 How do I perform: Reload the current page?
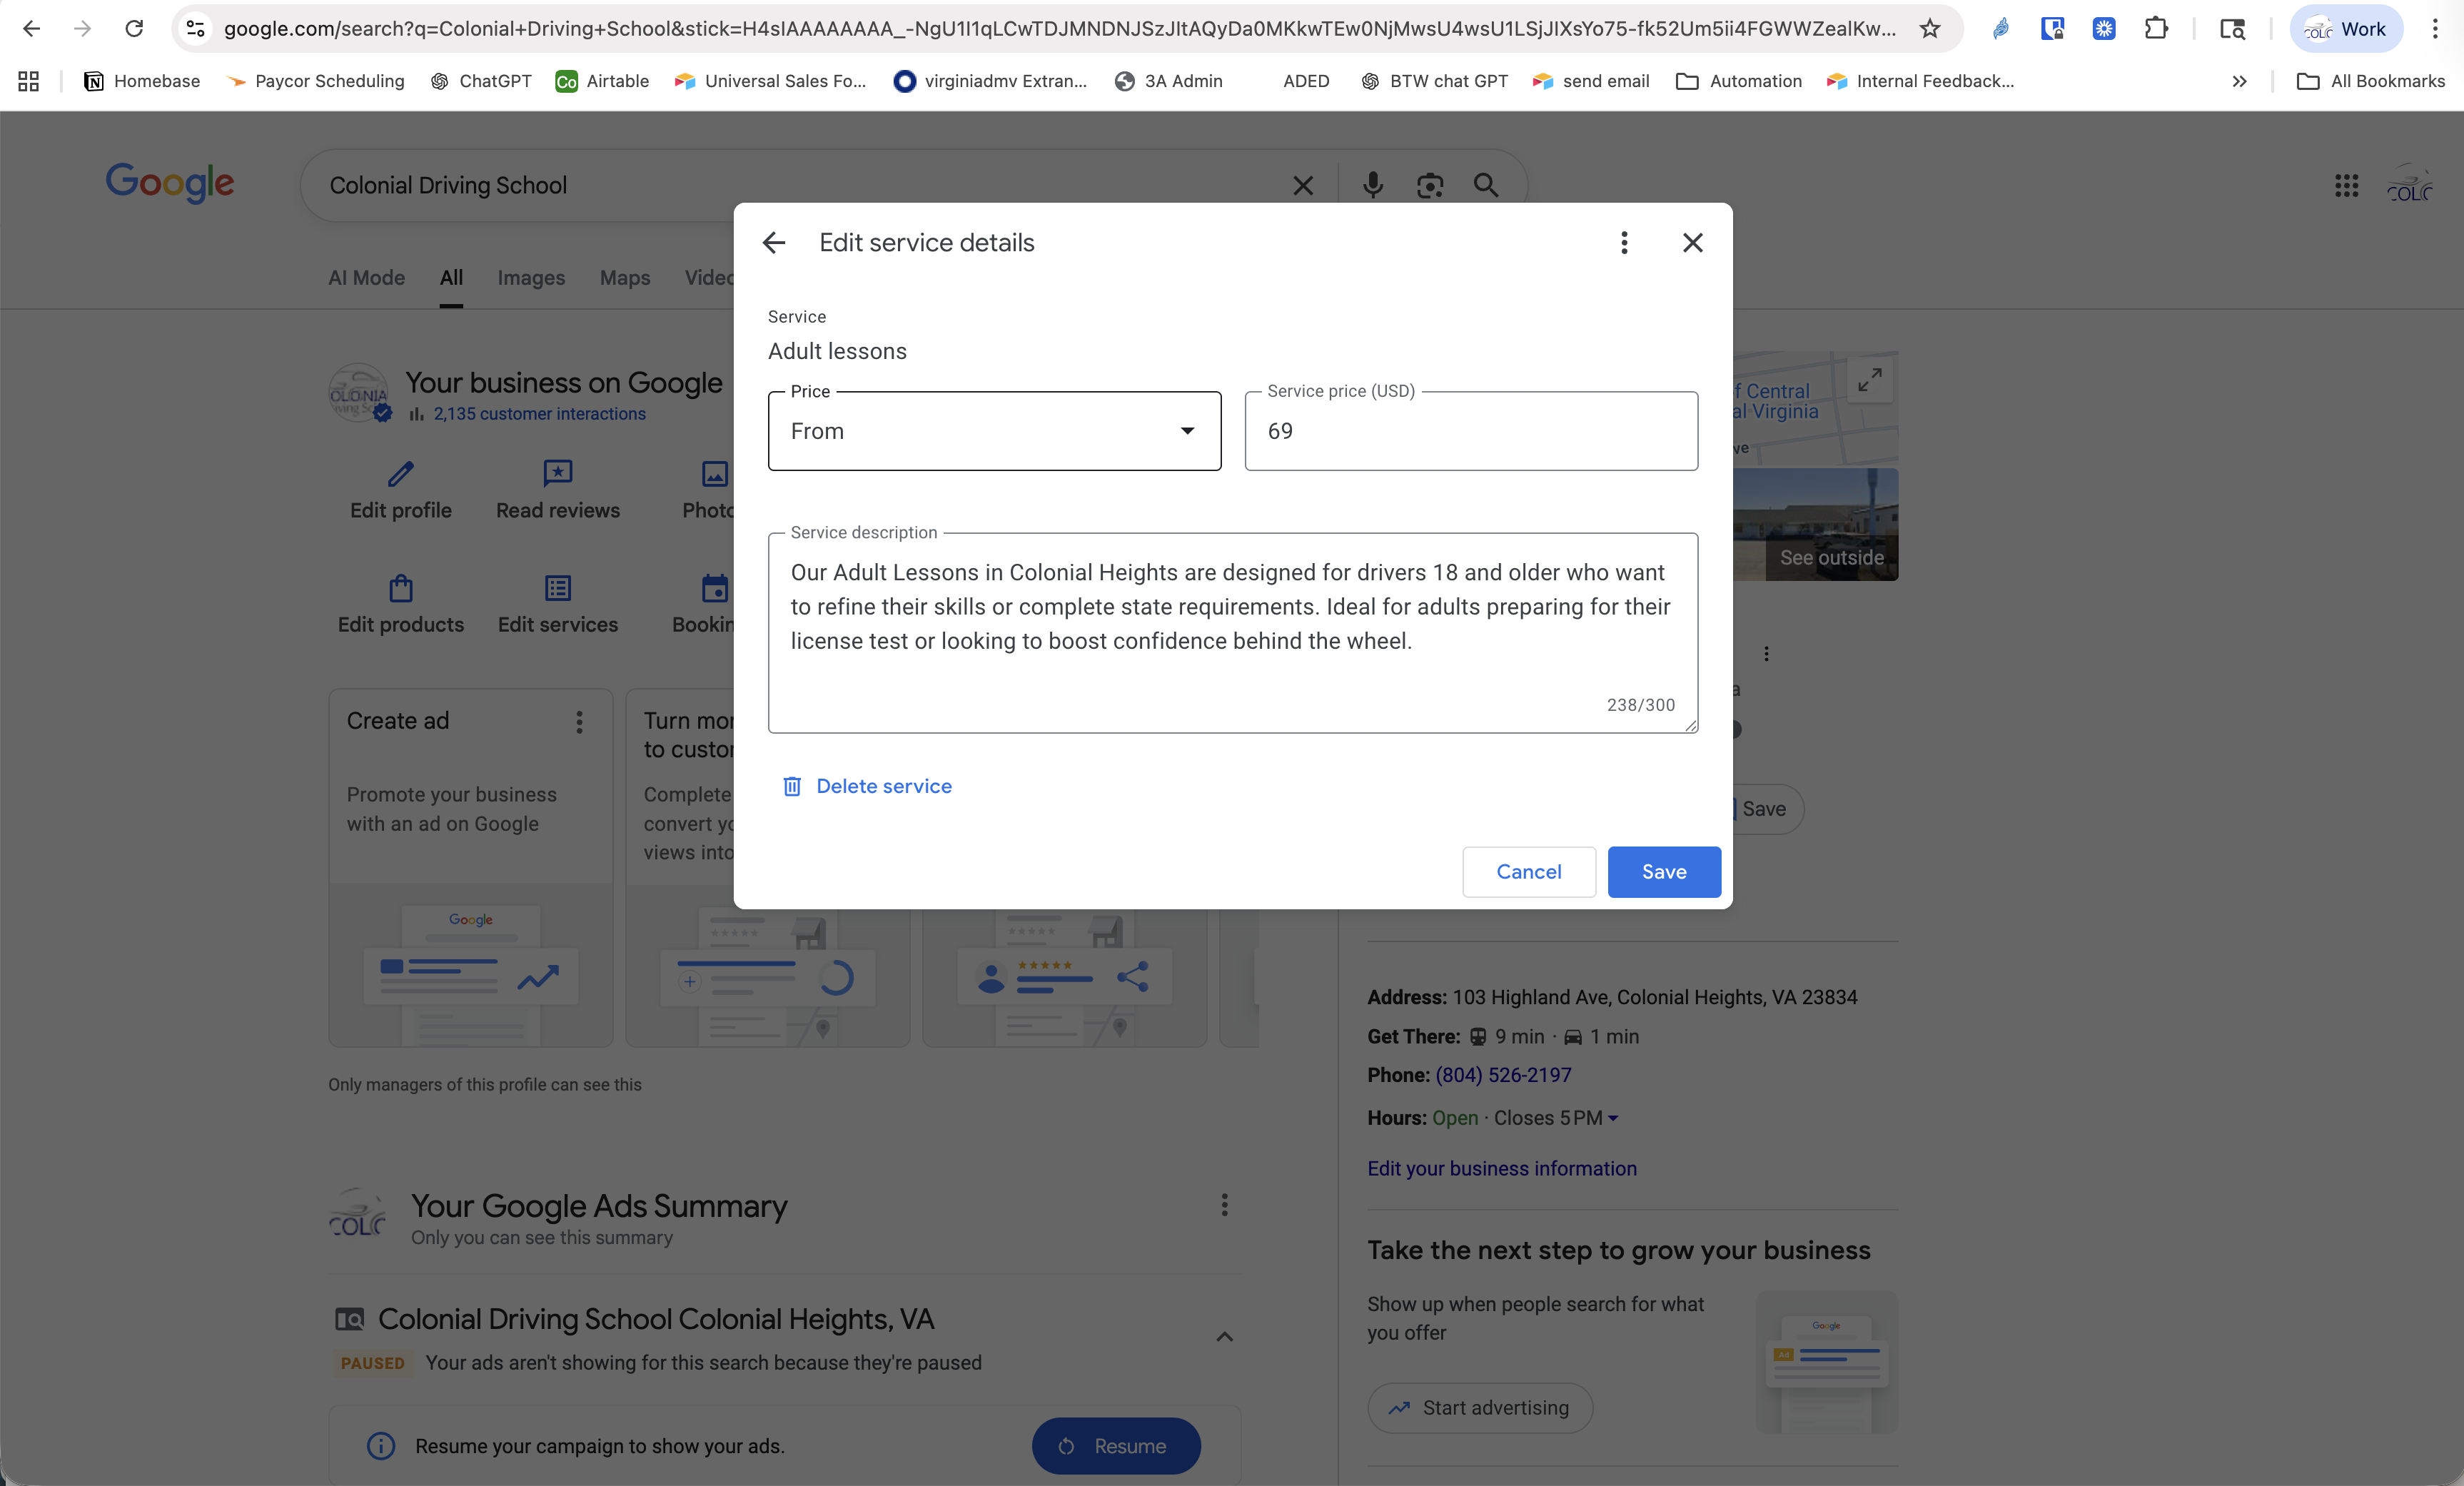pos(134,29)
